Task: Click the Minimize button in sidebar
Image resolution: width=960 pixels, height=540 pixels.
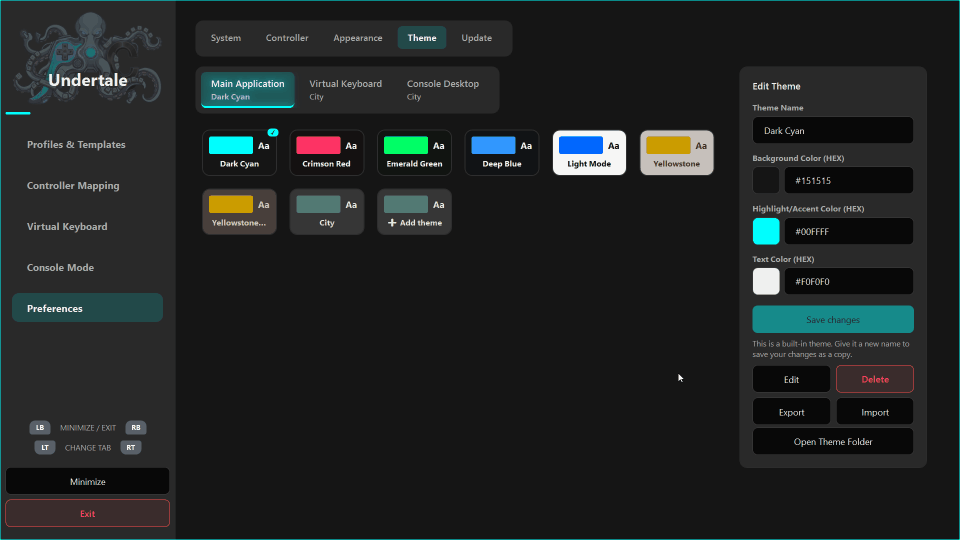Action: (88, 481)
